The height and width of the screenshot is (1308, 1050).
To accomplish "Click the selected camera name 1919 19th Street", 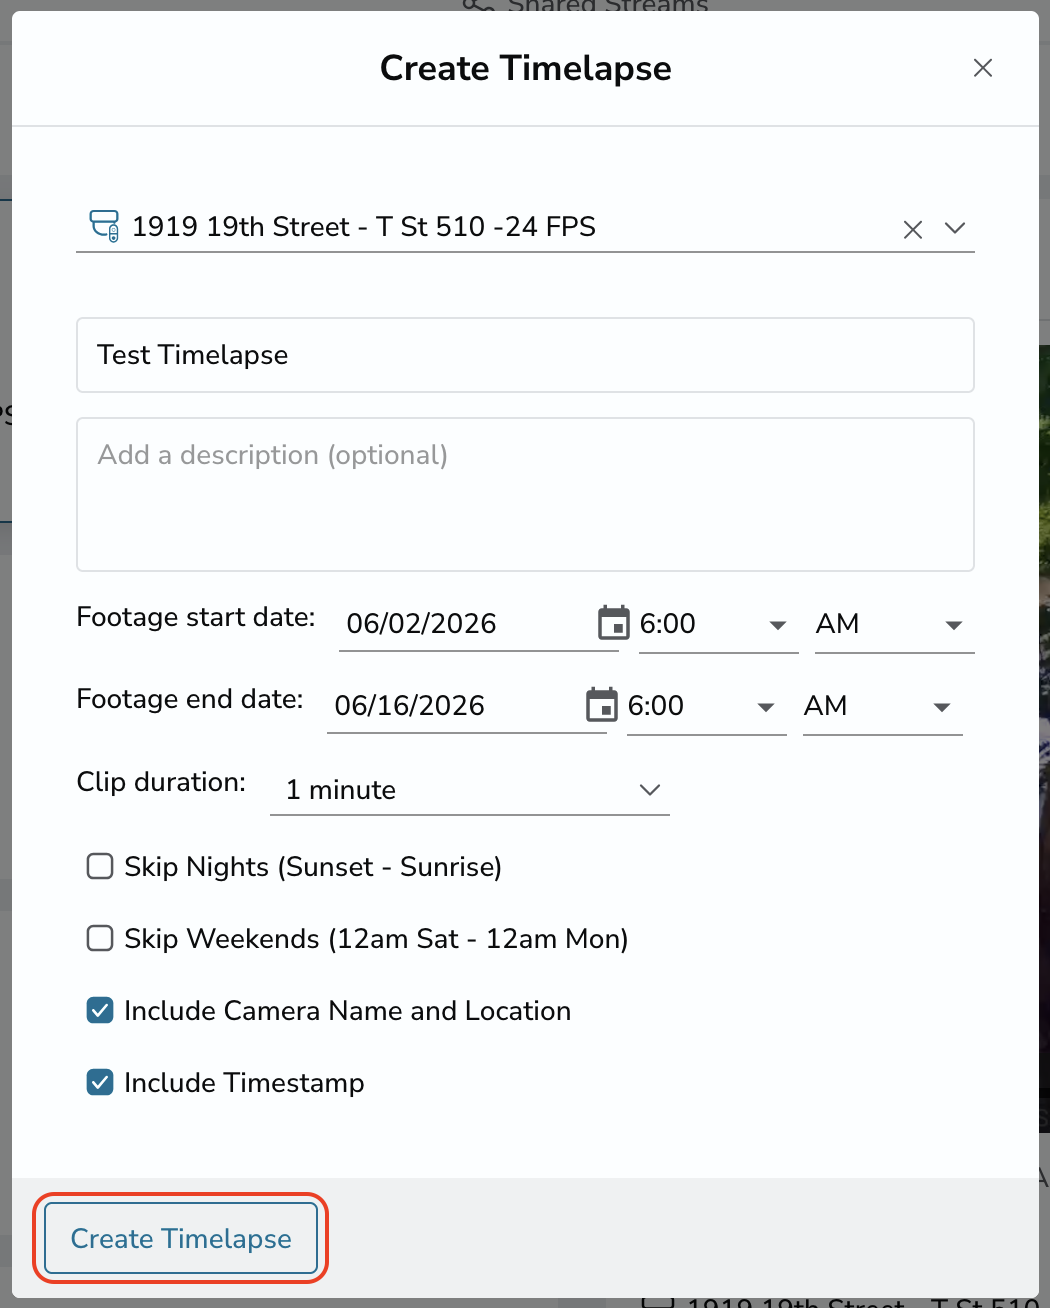I will (364, 227).
